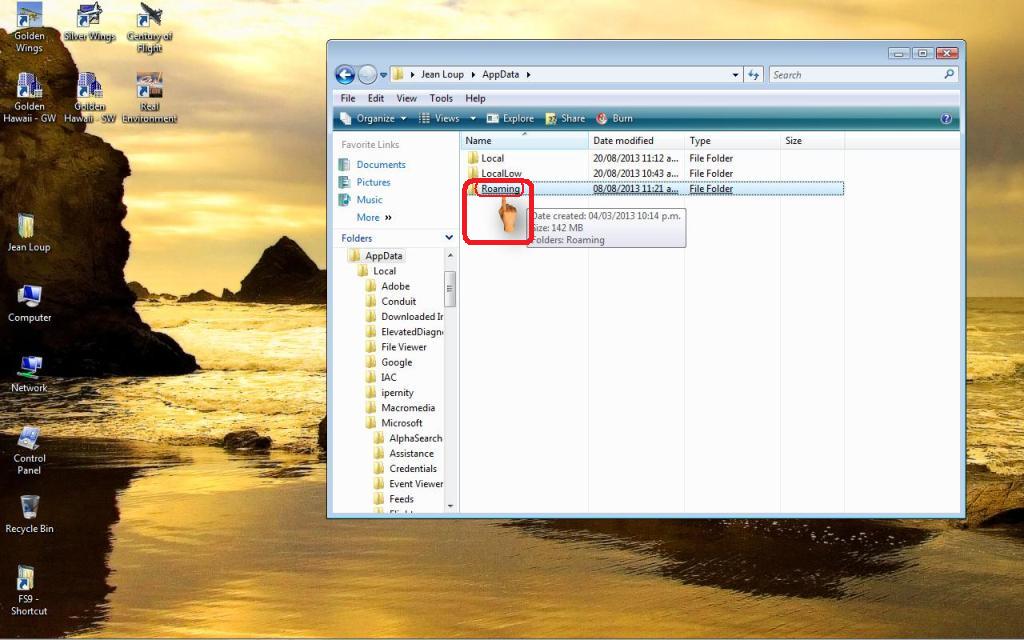This screenshot has height=640, width=1024.
Task: Open Network desktop icon
Action: (x=29, y=374)
